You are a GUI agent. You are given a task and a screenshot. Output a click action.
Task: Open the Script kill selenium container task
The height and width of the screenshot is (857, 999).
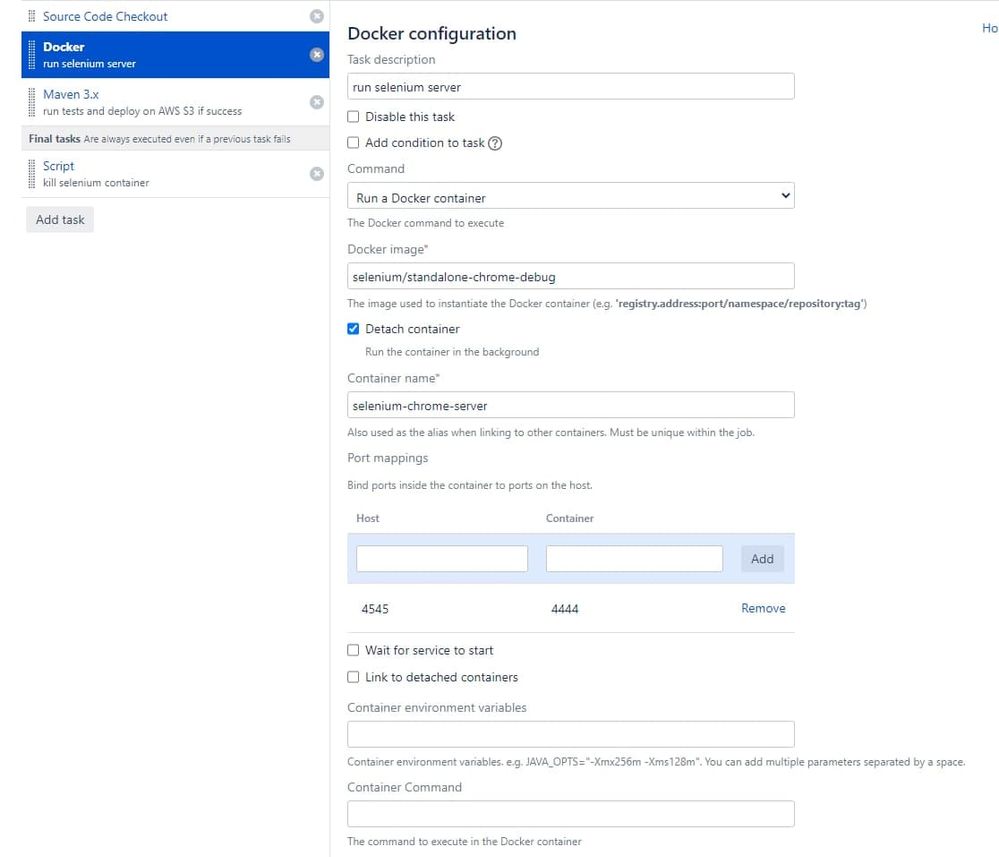(175, 174)
